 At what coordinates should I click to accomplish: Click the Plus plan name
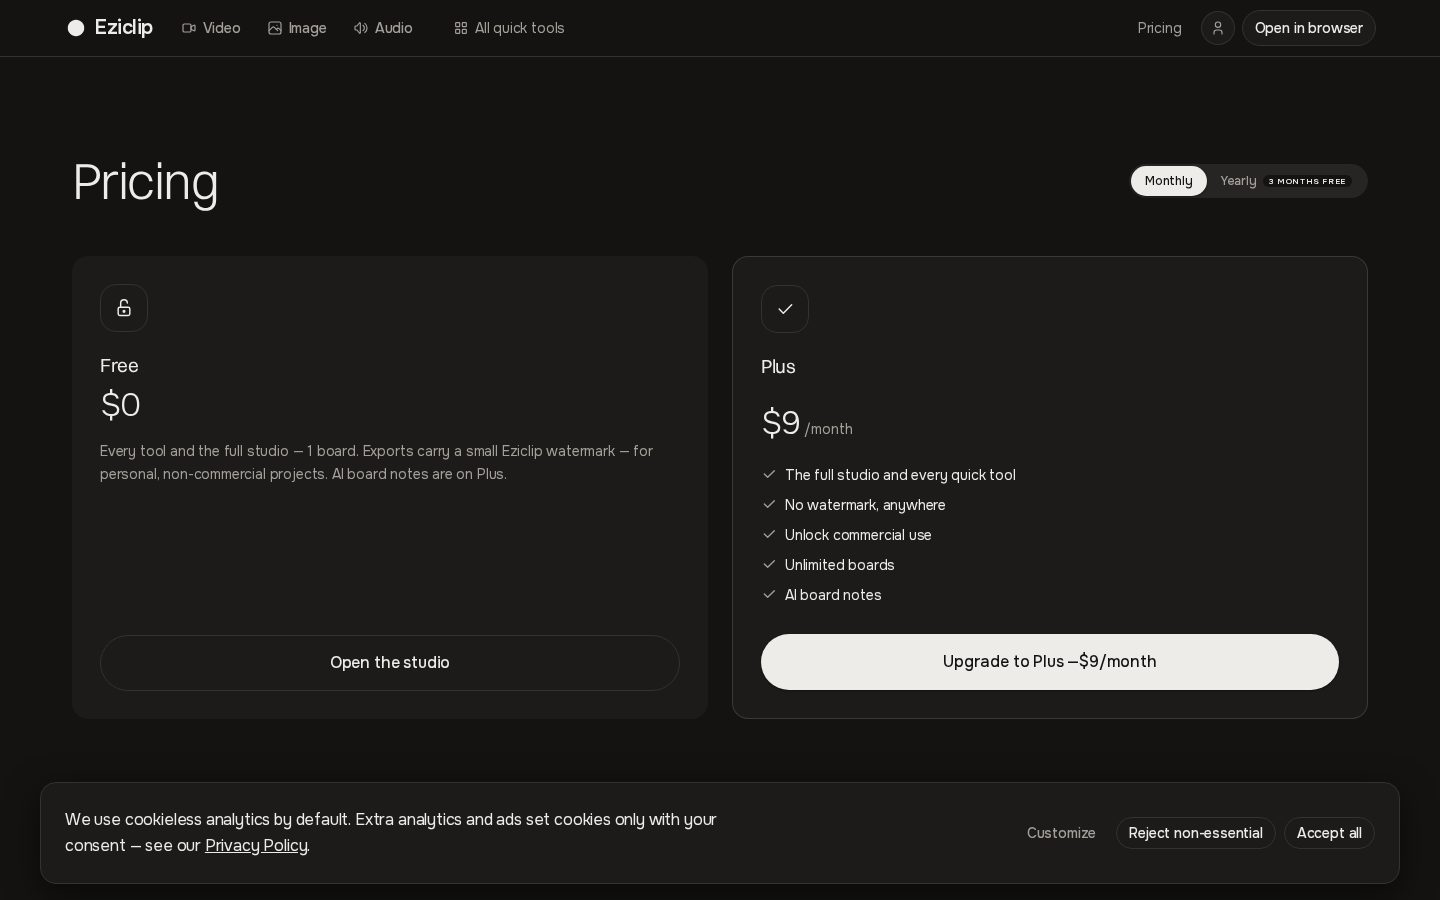[778, 367]
